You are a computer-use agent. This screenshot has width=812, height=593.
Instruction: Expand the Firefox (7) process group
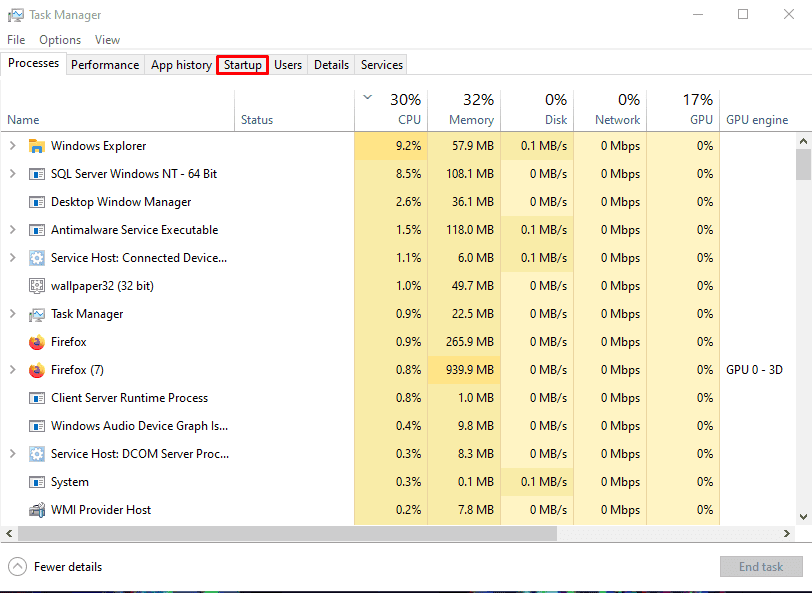tap(12, 370)
